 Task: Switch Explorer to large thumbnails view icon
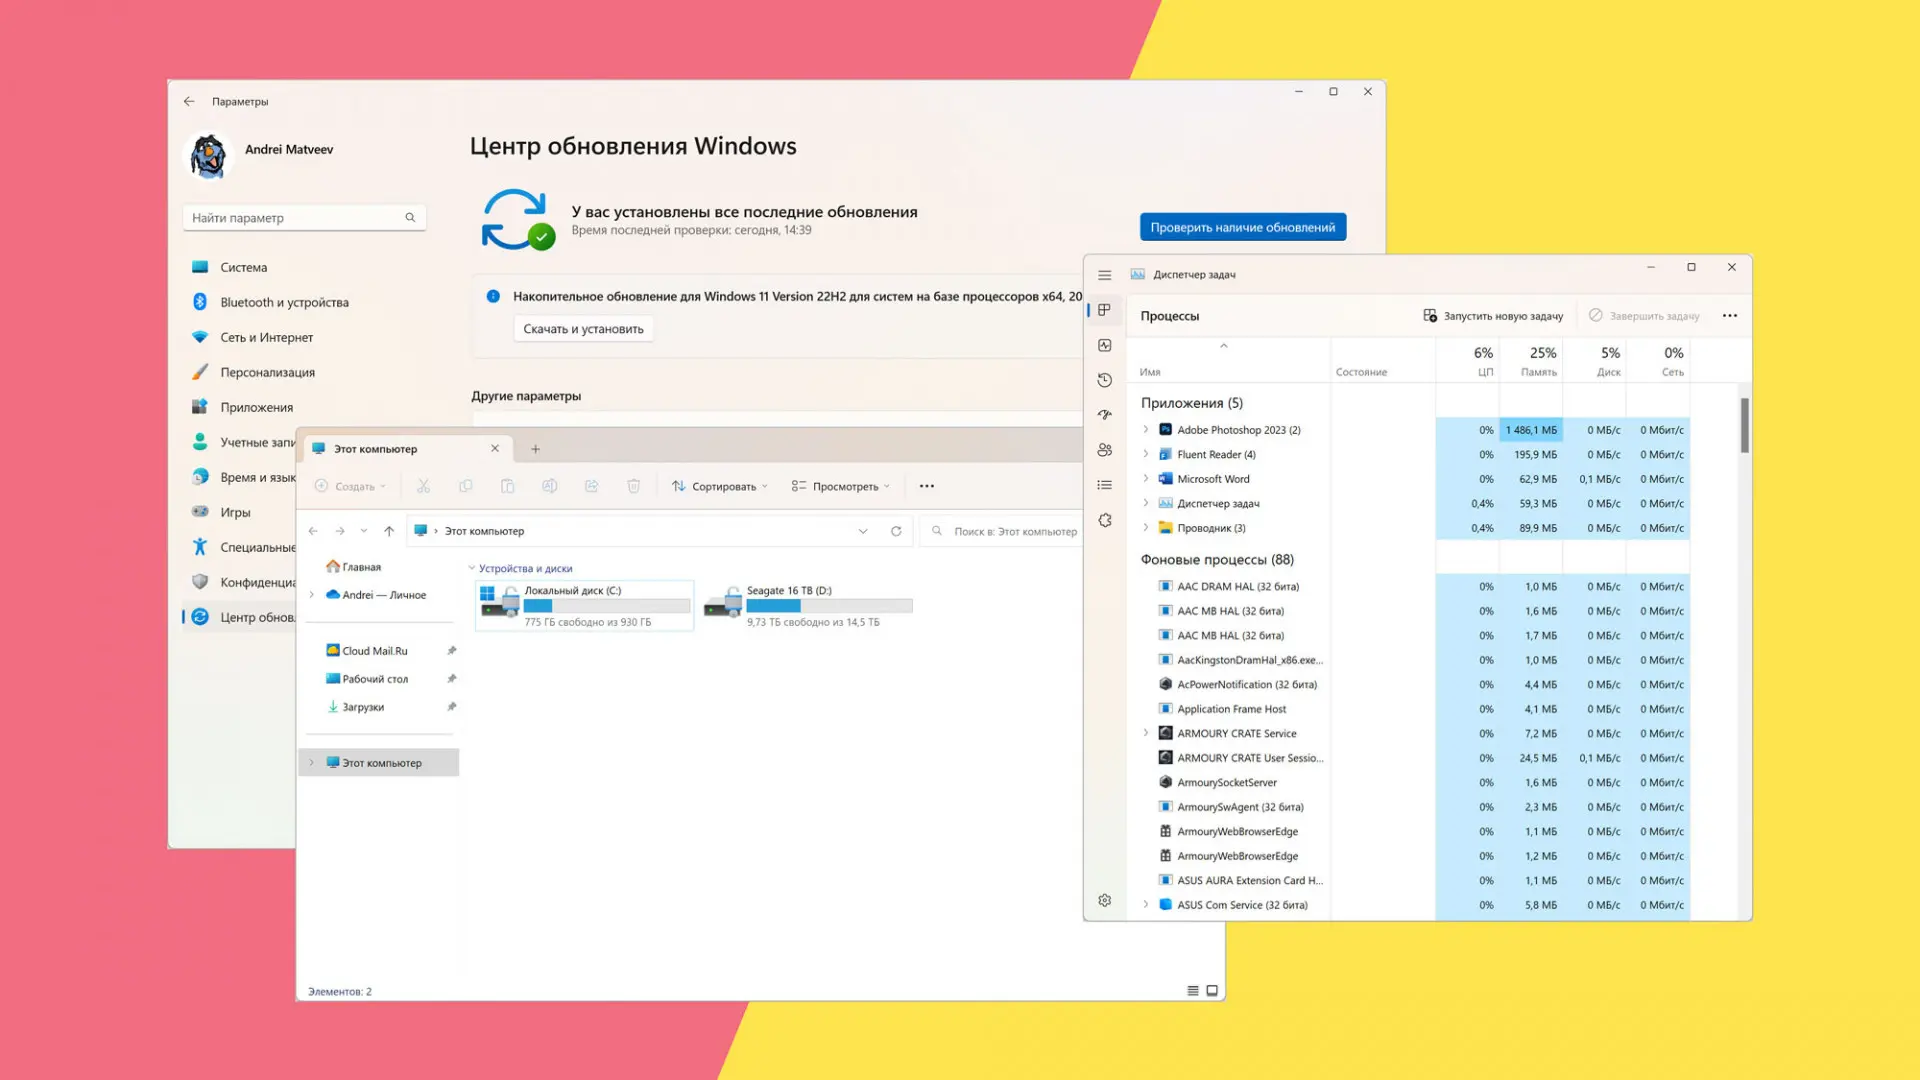1212,991
